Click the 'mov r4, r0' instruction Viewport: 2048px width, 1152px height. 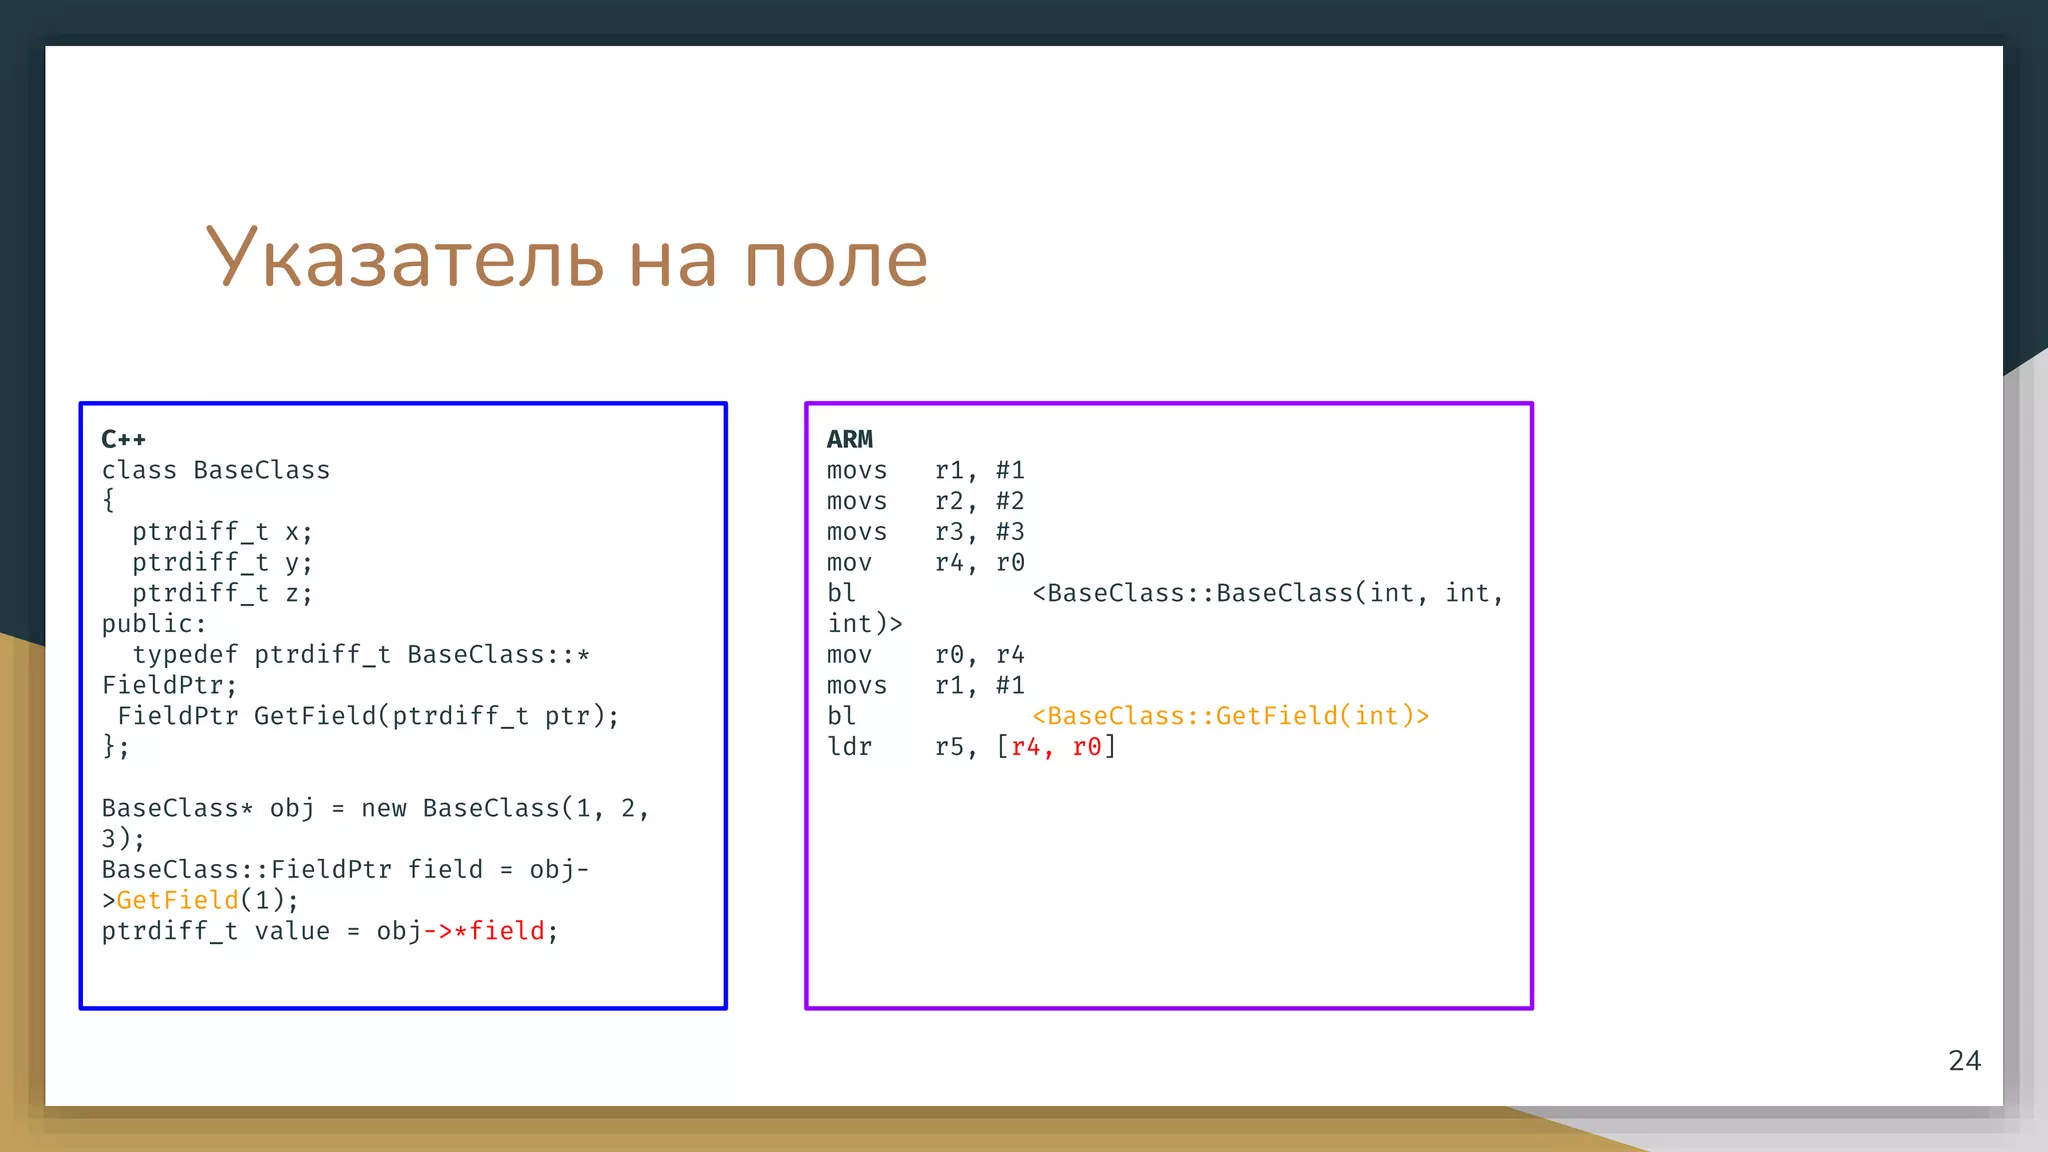(926, 563)
